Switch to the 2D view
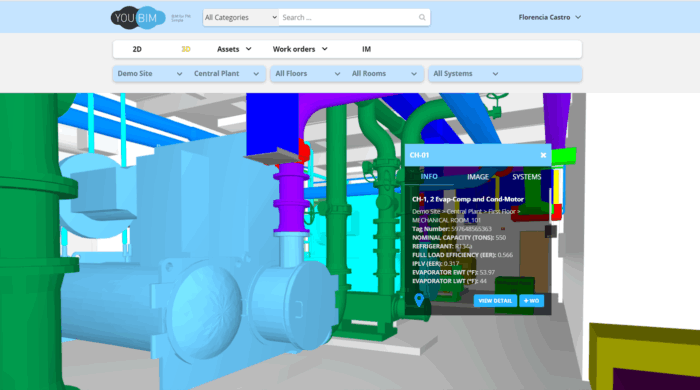The height and width of the screenshot is (390, 700). pos(137,49)
